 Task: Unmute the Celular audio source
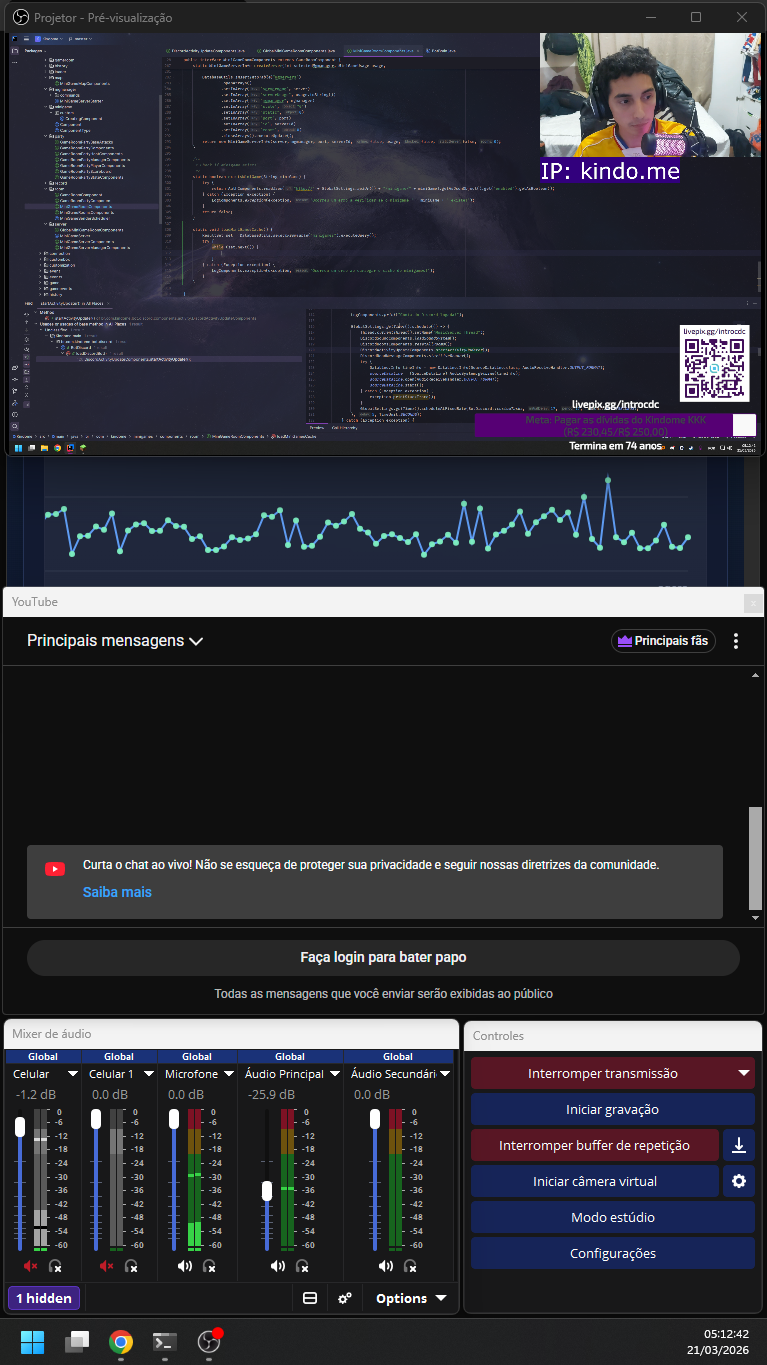point(30,1266)
